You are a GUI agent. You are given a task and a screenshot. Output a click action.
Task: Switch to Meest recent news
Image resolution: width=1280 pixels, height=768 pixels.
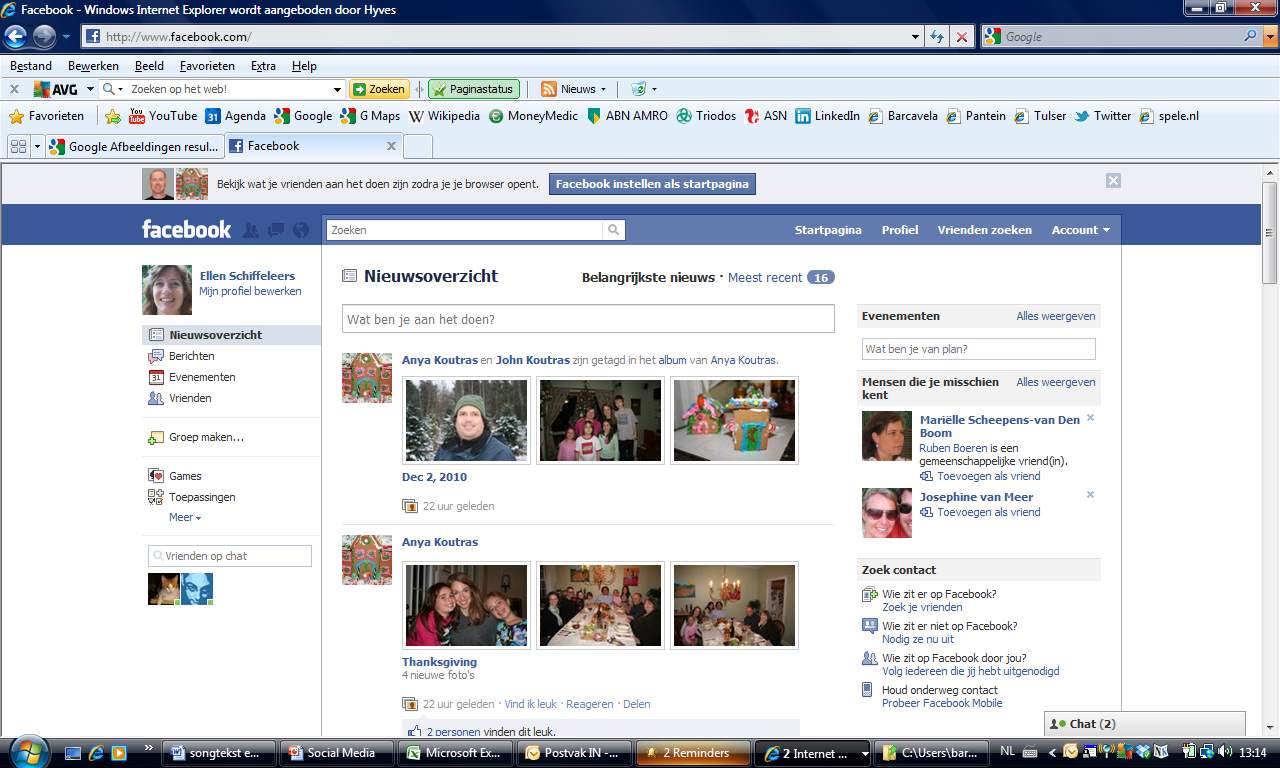(x=765, y=278)
